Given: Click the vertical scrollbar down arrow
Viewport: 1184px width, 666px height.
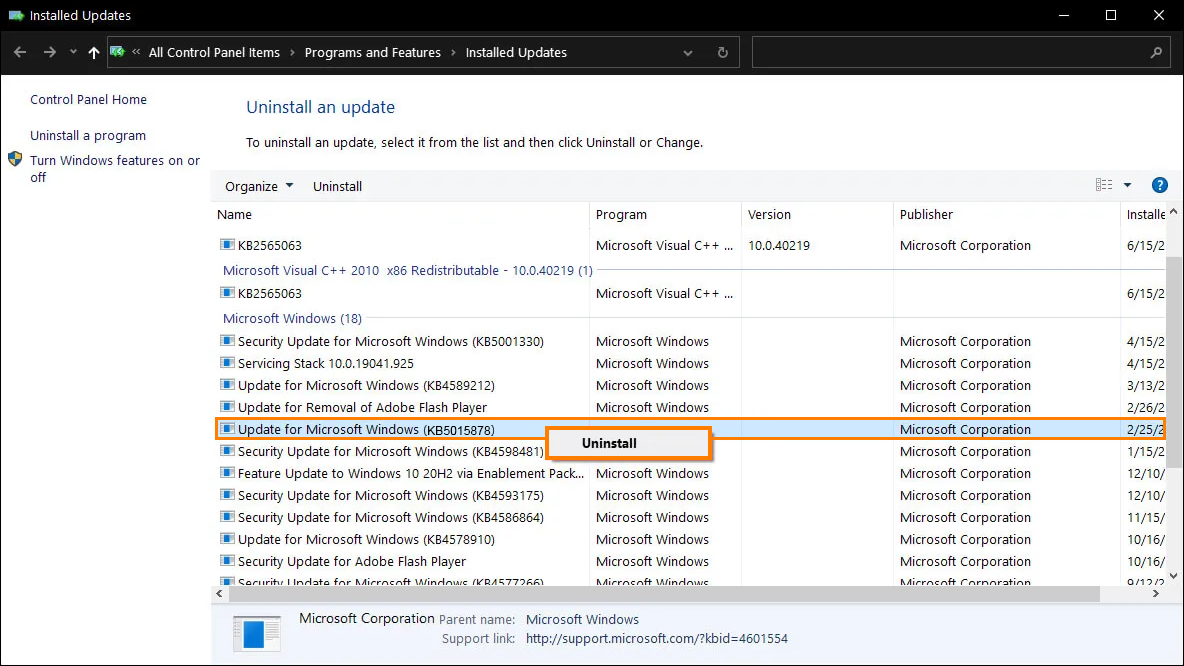Looking at the screenshot, I should click(1173, 576).
